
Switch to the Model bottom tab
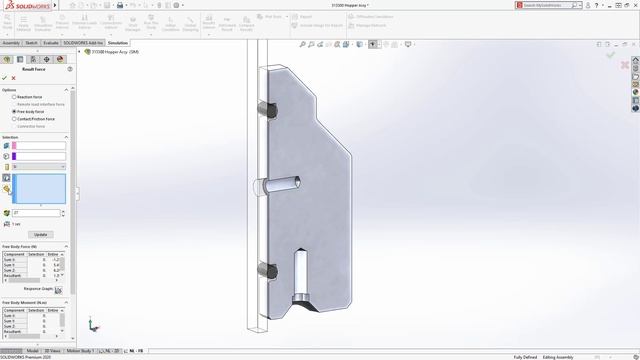pos(32,351)
